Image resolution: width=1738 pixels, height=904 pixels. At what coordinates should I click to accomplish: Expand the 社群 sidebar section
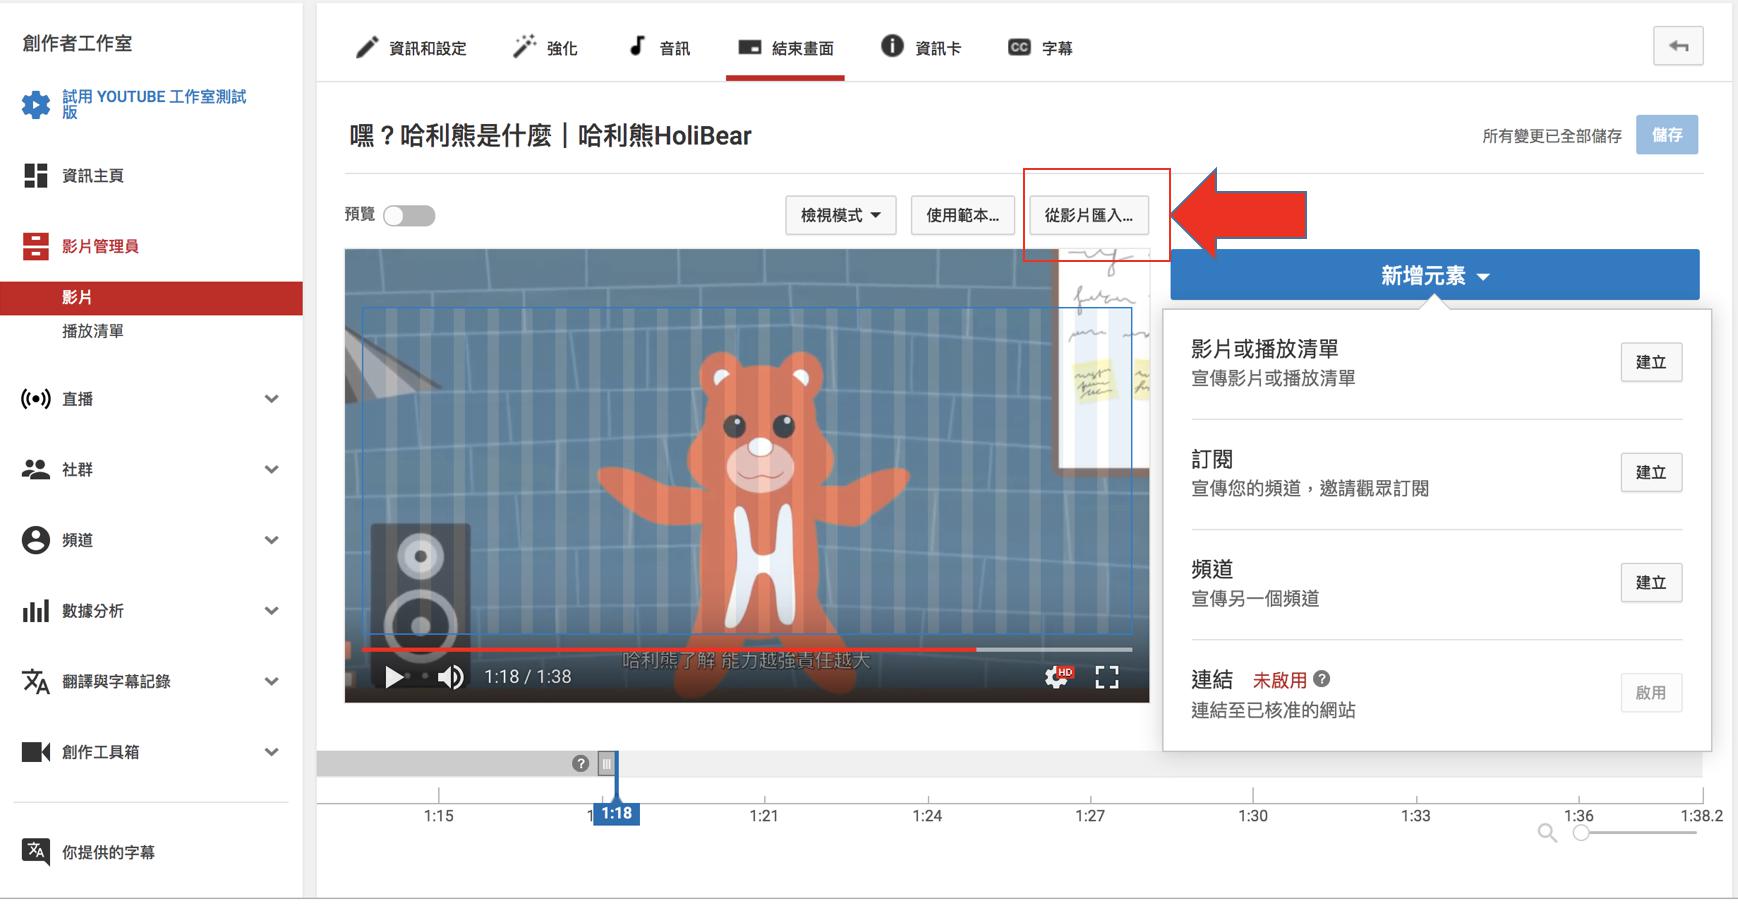tap(271, 469)
